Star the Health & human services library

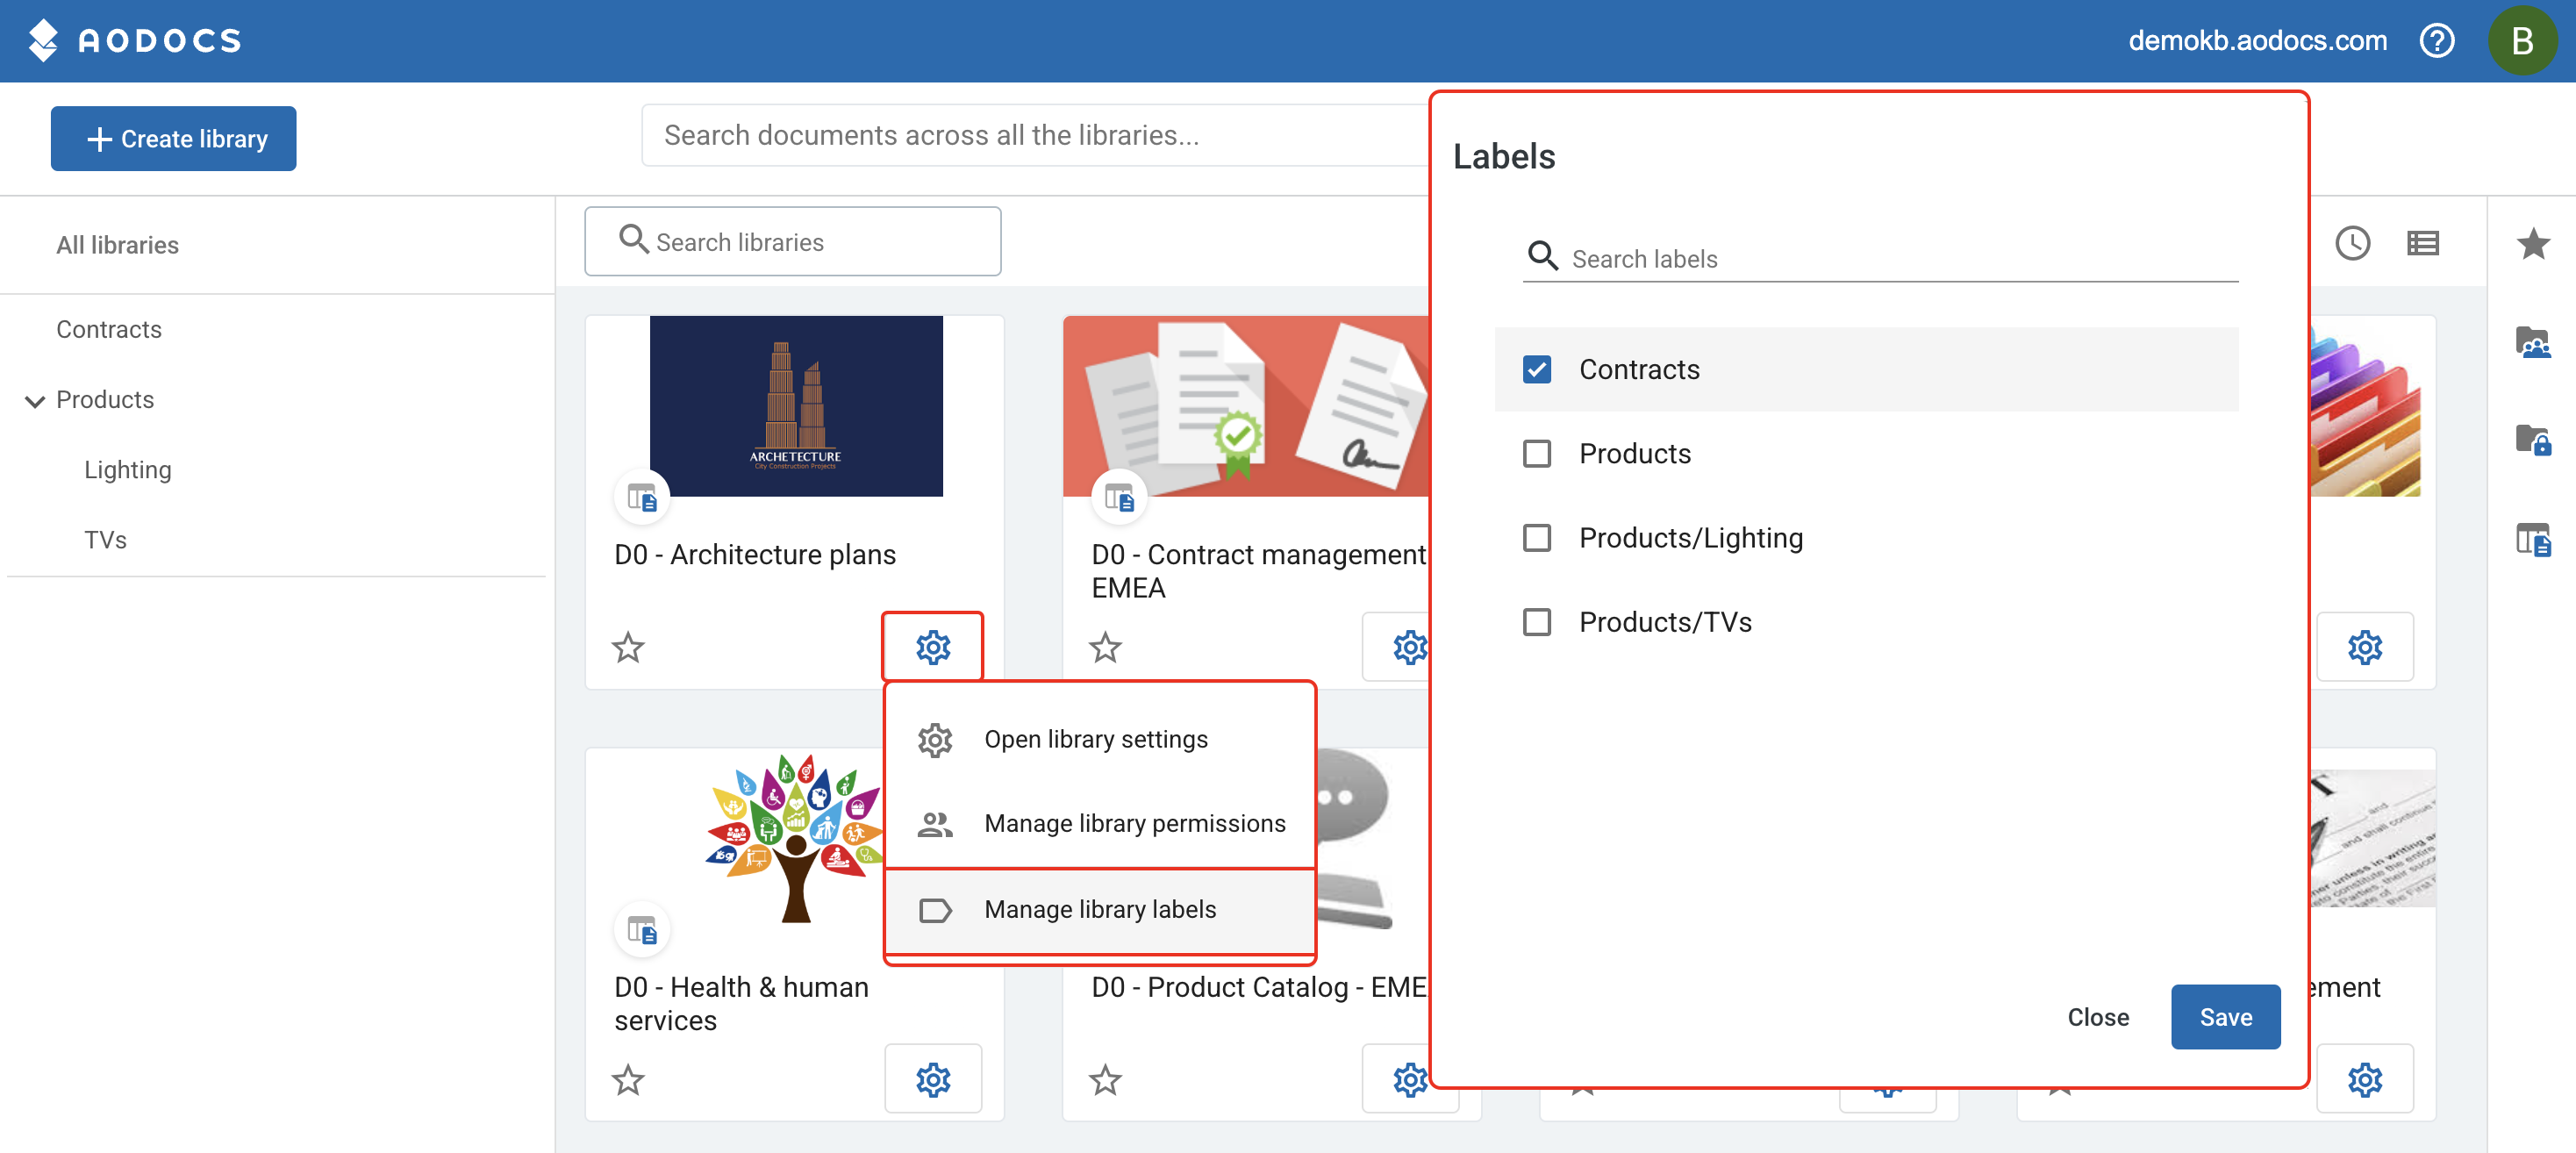pyautogui.click(x=628, y=1079)
